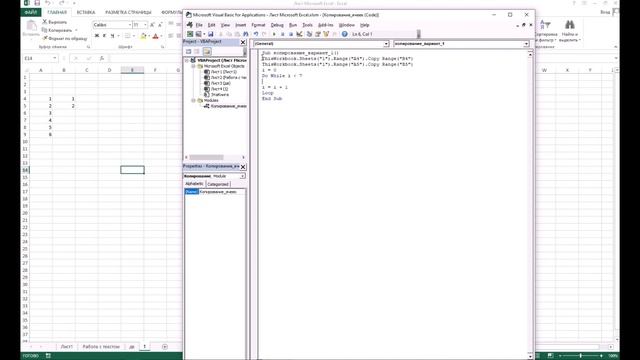Click View Code icon in Project panel
Image resolution: width=640 pixels, height=360 pixels.
[x=189, y=51]
